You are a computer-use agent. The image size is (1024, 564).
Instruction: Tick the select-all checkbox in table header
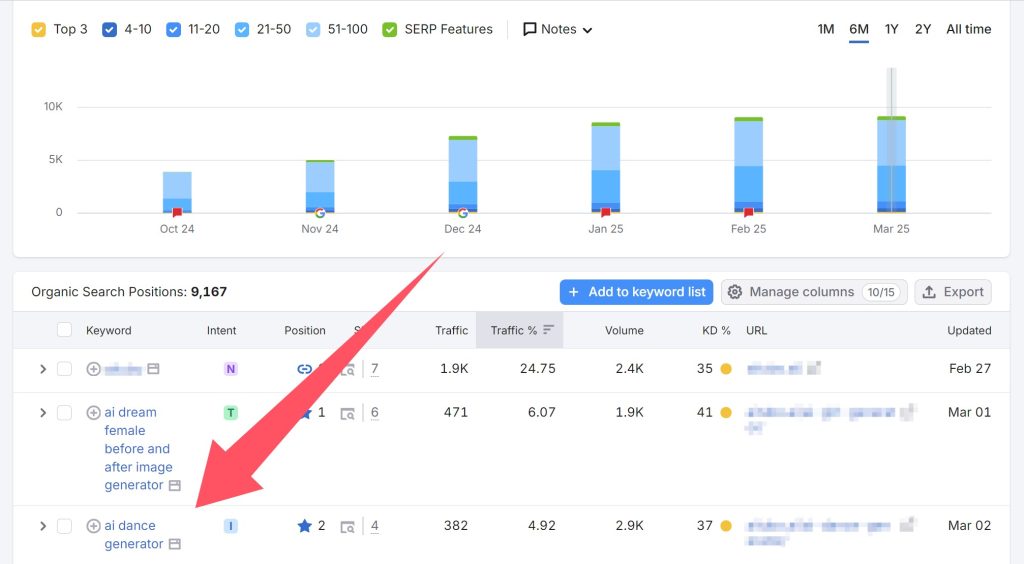64,330
